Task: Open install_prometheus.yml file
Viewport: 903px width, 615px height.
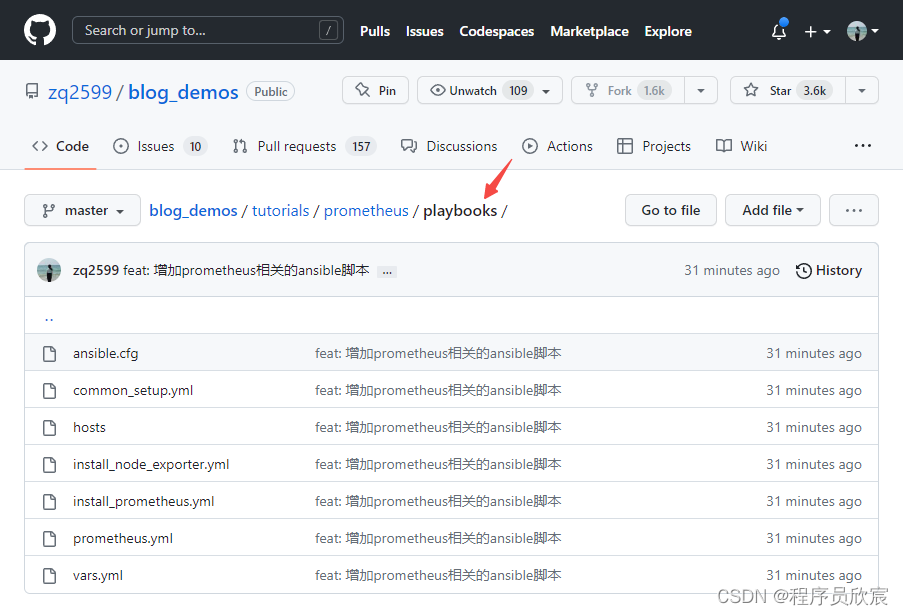Action: pyautogui.click(x=143, y=502)
